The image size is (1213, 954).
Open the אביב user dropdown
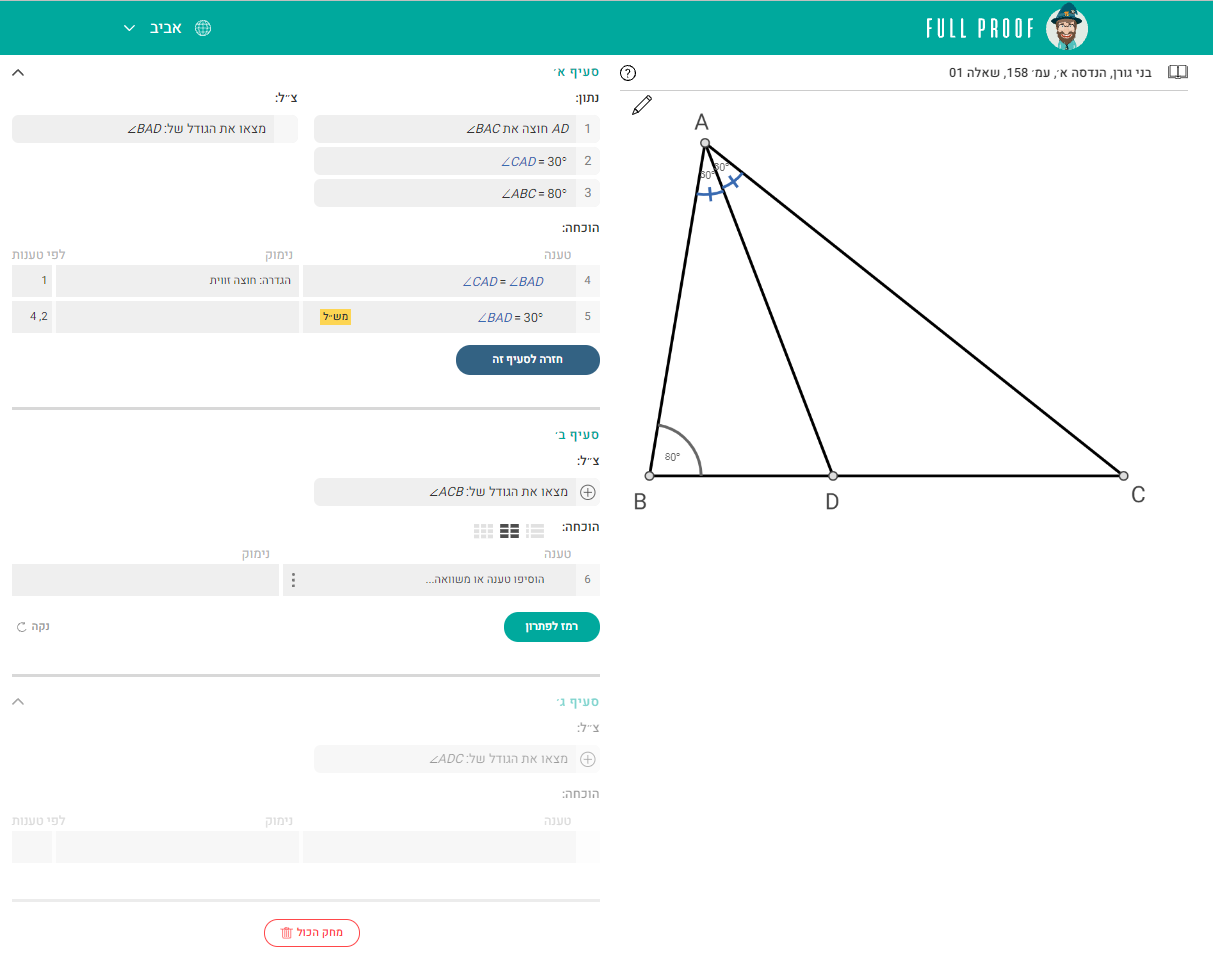(153, 28)
